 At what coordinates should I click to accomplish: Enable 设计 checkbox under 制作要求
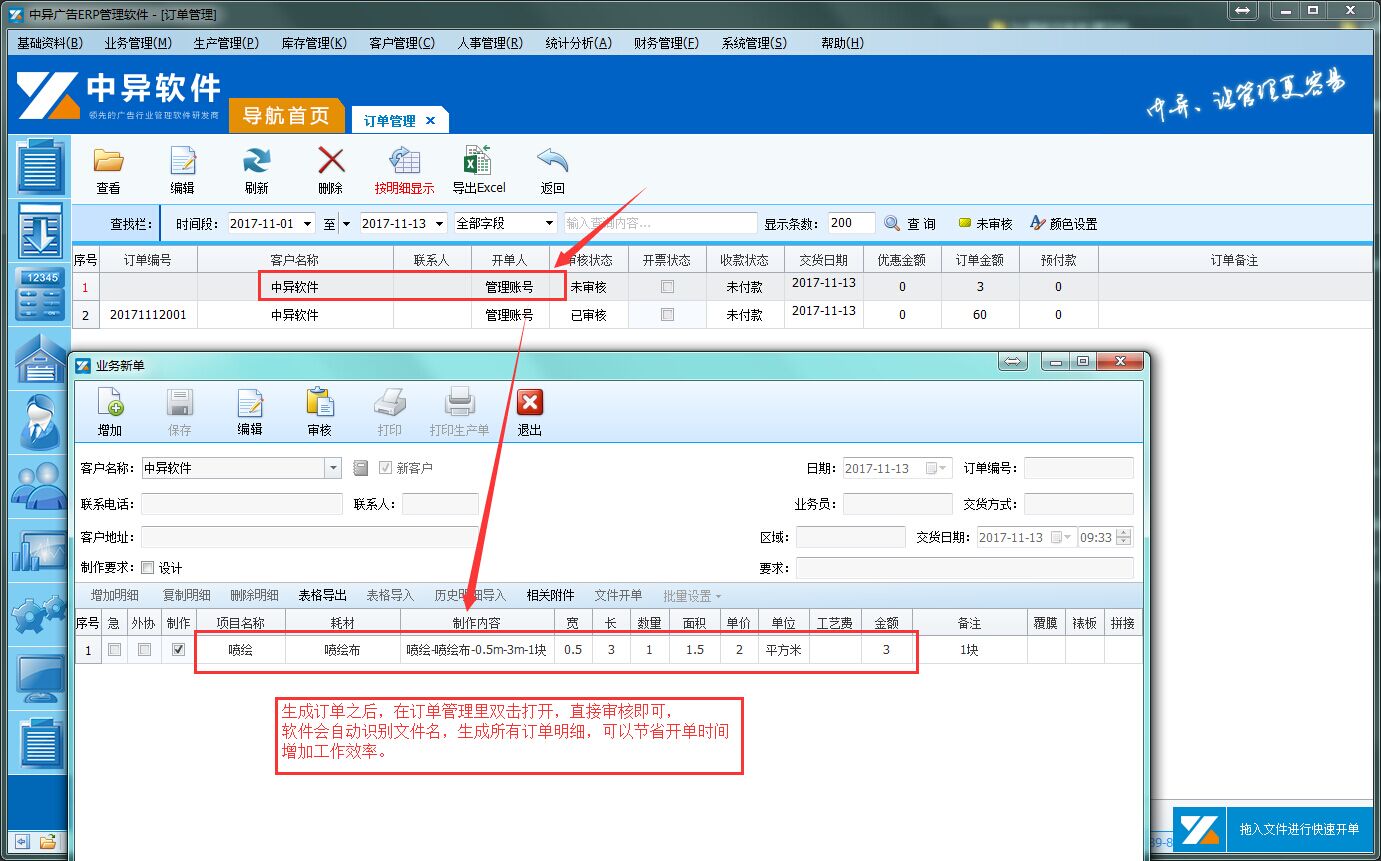tap(148, 568)
